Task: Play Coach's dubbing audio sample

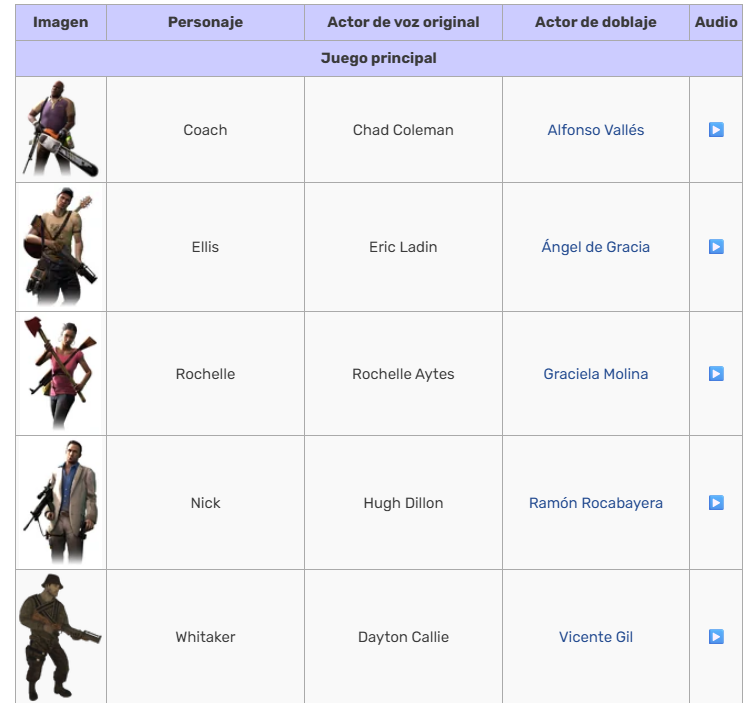Action: pyautogui.click(x=716, y=130)
